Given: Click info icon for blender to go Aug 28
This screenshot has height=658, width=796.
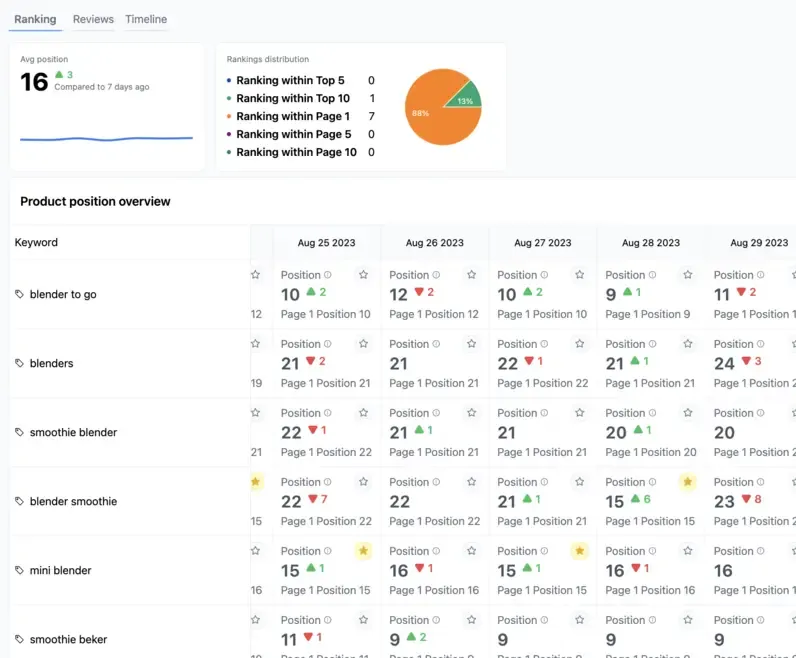Looking at the screenshot, I should point(652,275).
